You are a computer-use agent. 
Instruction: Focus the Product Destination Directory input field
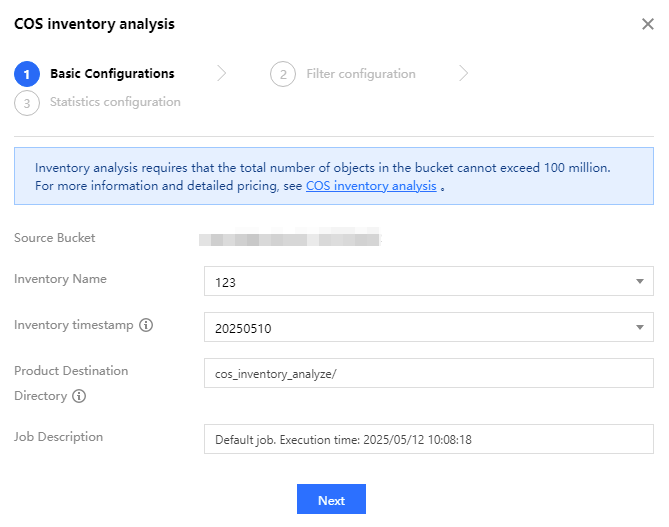coord(428,373)
